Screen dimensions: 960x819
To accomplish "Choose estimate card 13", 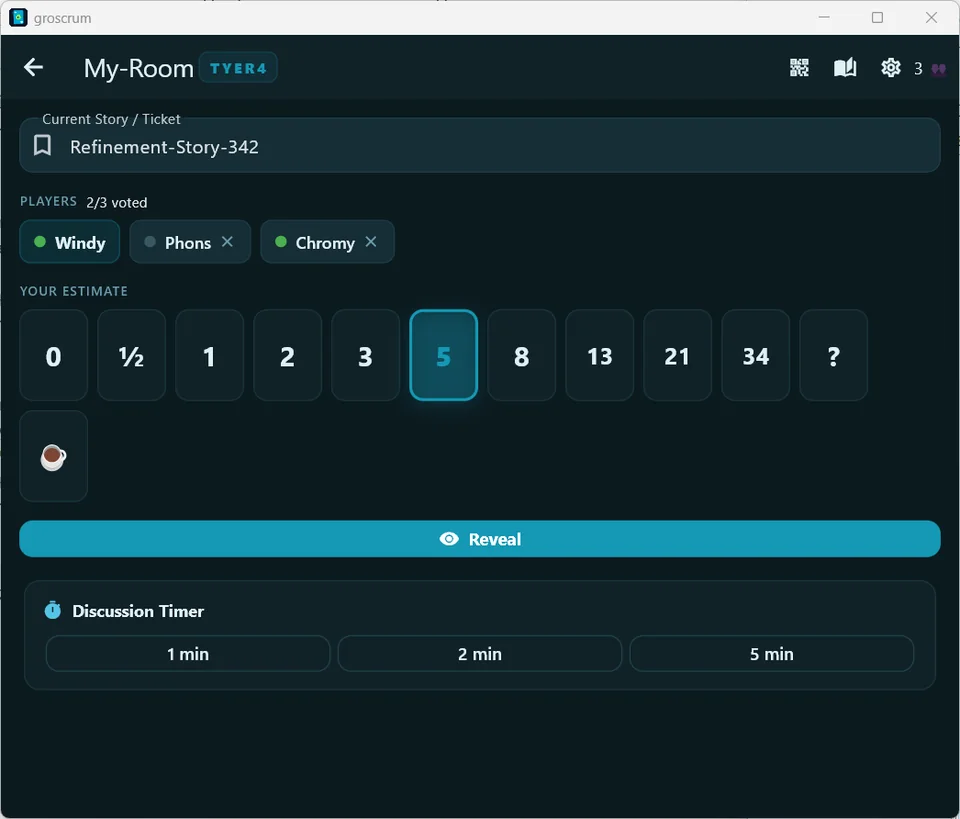I will (x=599, y=355).
